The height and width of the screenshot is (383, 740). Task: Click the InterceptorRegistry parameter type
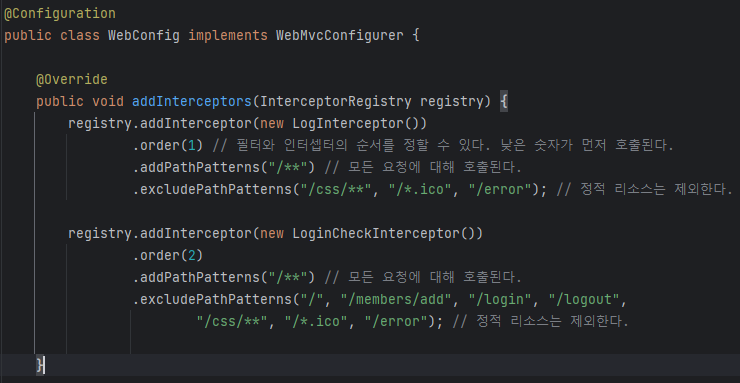[336, 101]
